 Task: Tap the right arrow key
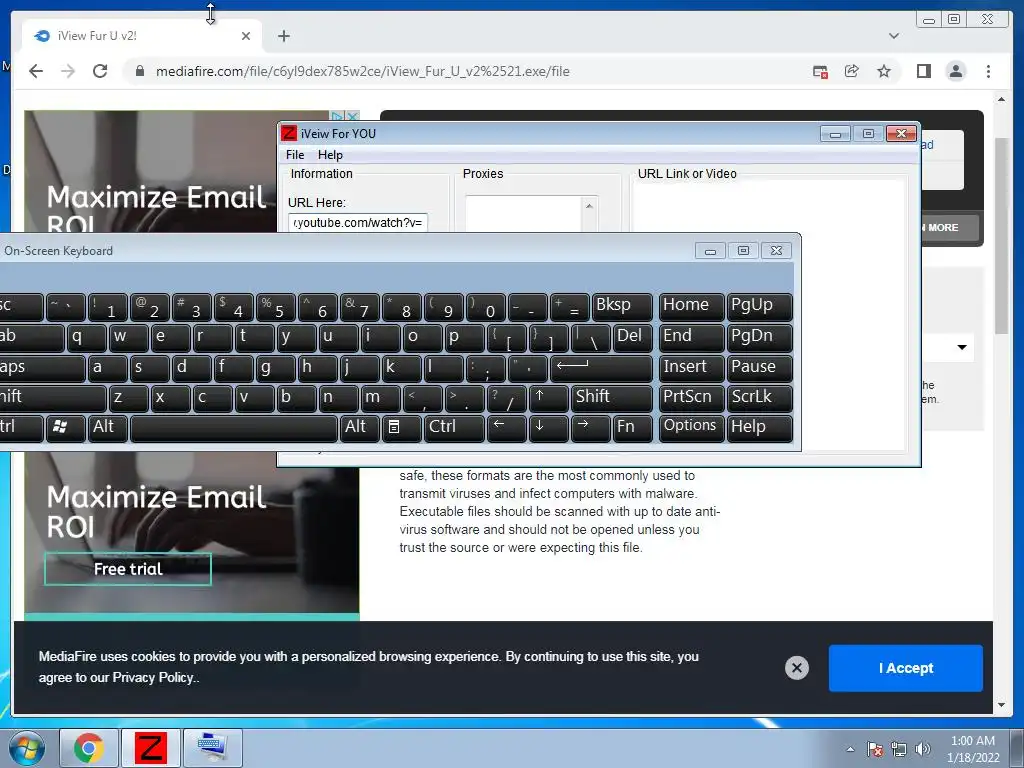(x=590, y=428)
